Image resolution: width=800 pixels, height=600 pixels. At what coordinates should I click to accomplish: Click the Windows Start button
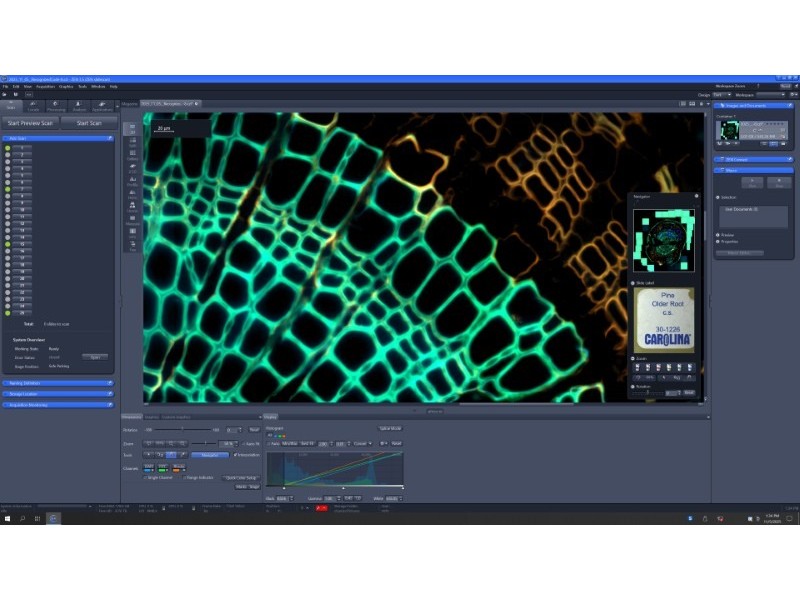click(x=7, y=518)
